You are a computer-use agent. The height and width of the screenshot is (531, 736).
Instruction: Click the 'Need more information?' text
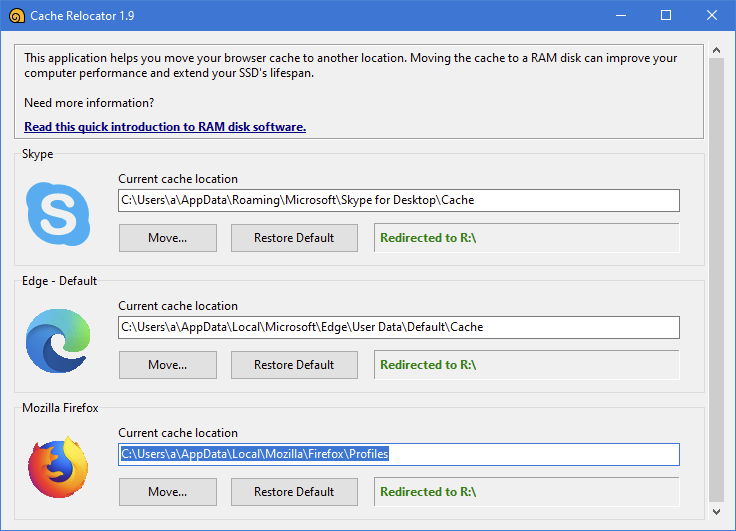pyautogui.click(x=89, y=103)
